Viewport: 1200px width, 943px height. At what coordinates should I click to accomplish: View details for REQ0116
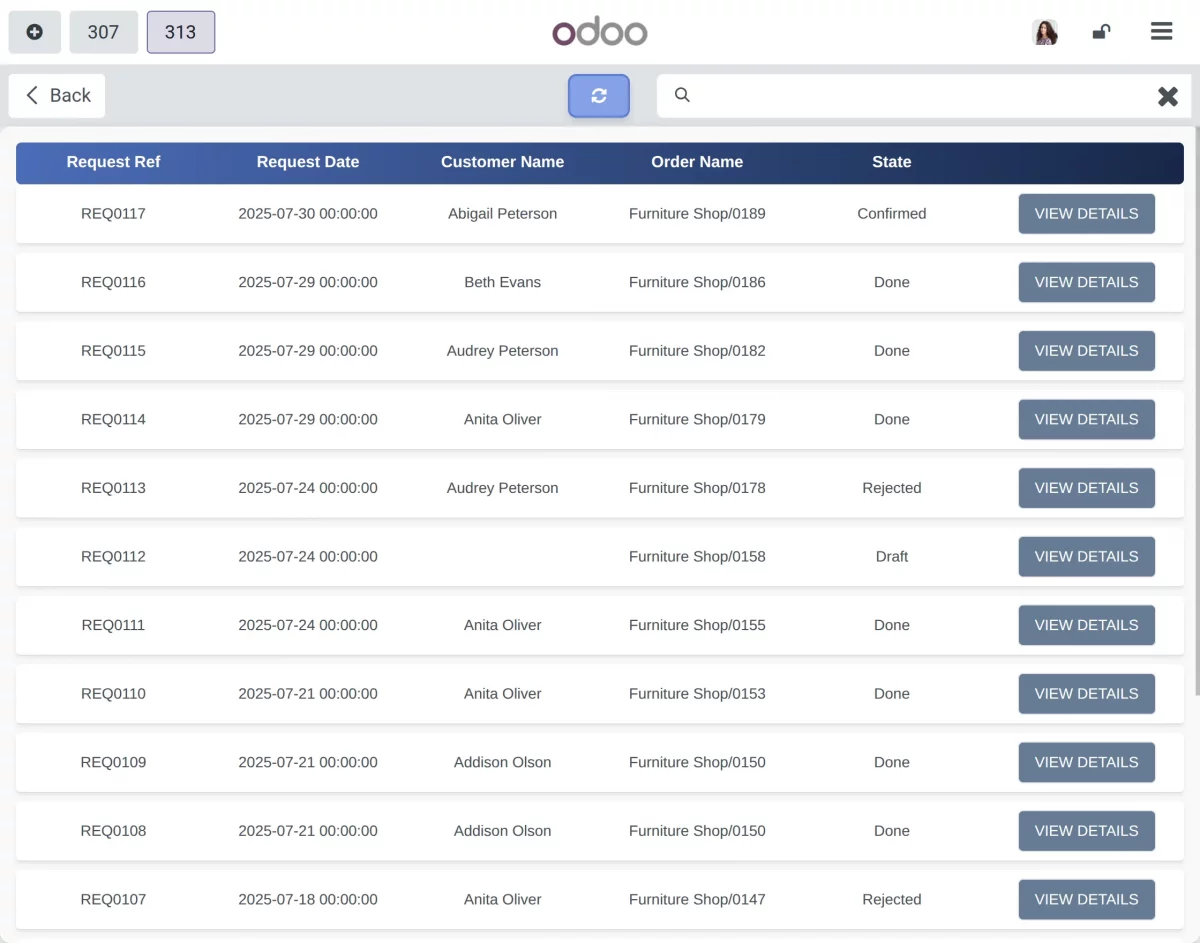click(1086, 282)
